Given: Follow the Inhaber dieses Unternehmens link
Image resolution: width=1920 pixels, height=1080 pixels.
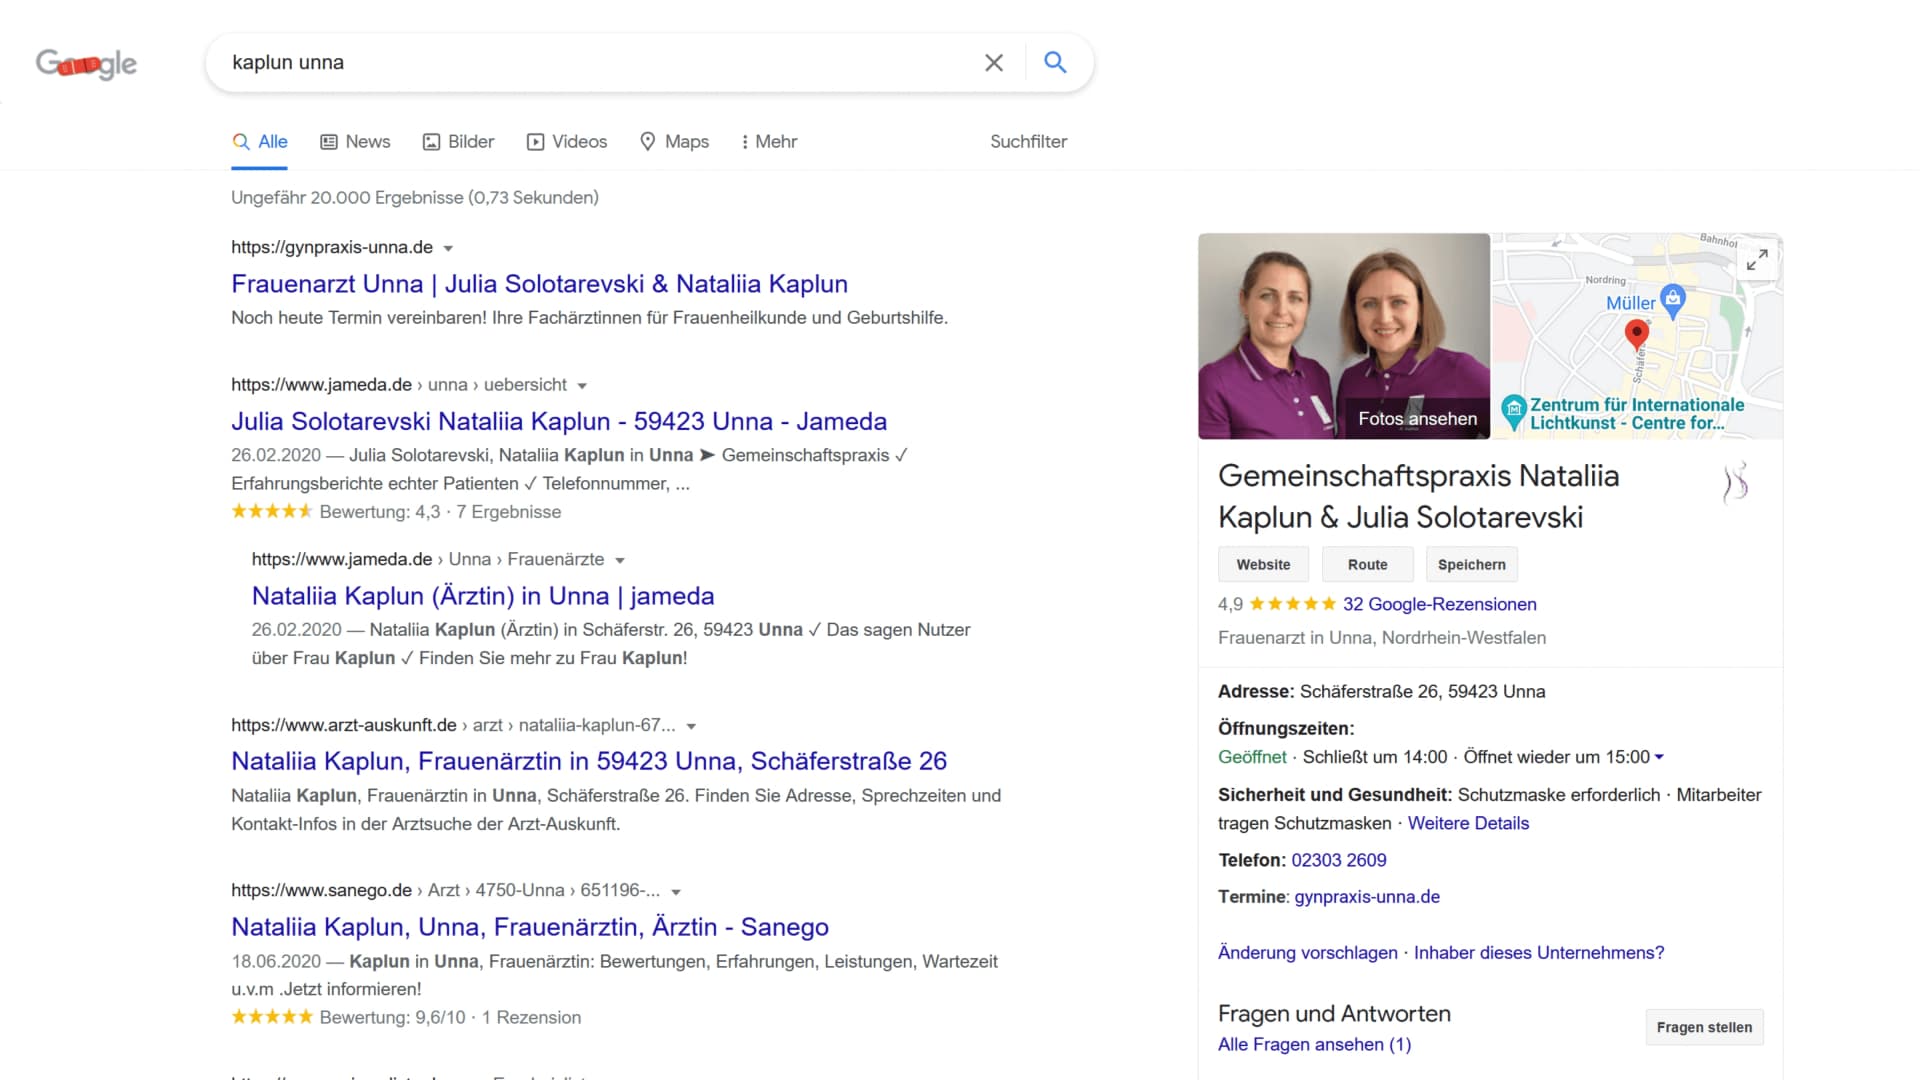Looking at the screenshot, I should coord(1537,953).
